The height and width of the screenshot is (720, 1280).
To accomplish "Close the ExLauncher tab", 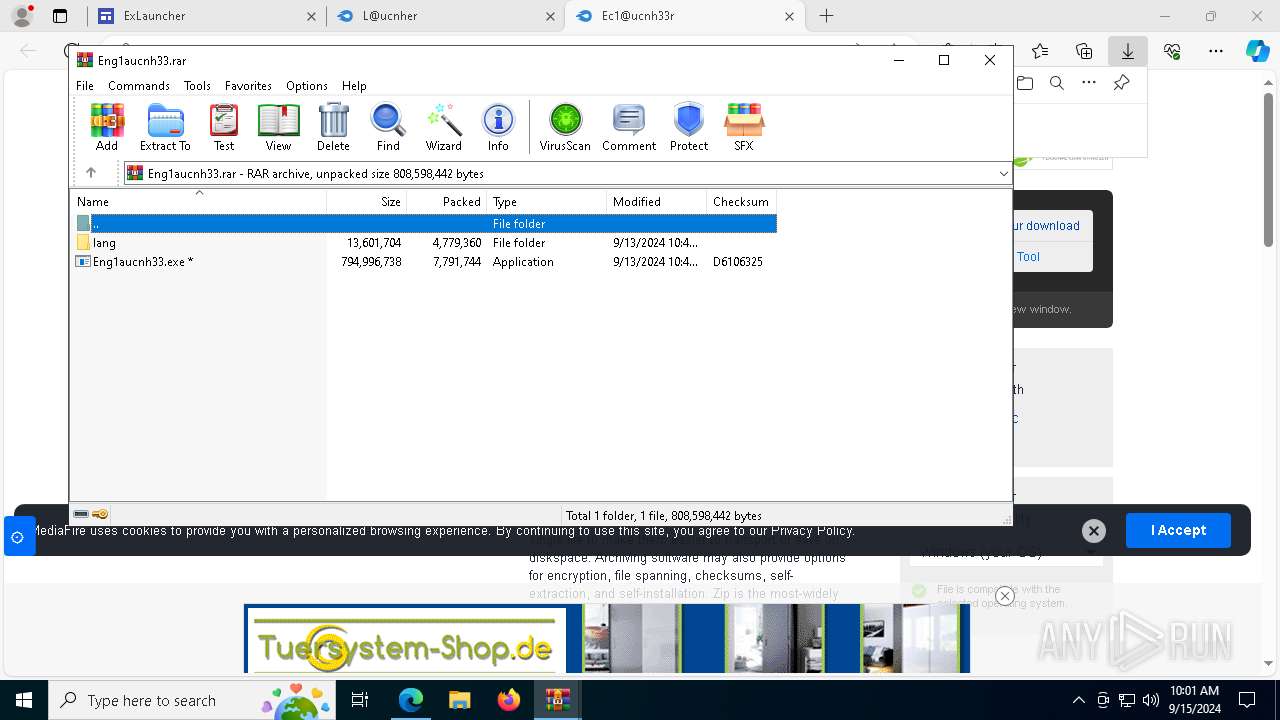I will [x=311, y=16].
